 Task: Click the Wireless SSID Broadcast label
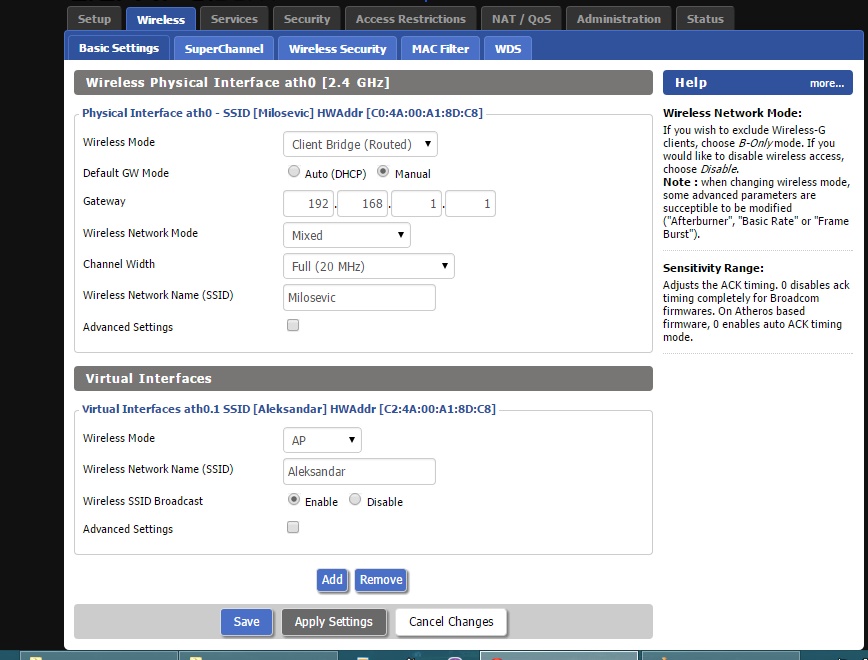143,501
